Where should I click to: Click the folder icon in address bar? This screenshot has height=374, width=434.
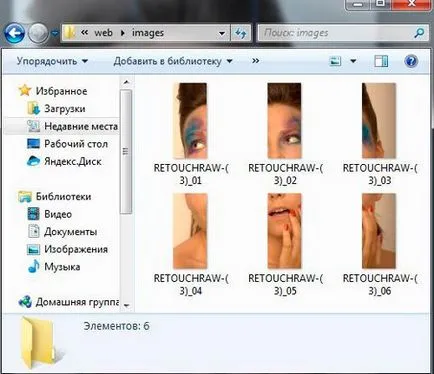click(70, 33)
